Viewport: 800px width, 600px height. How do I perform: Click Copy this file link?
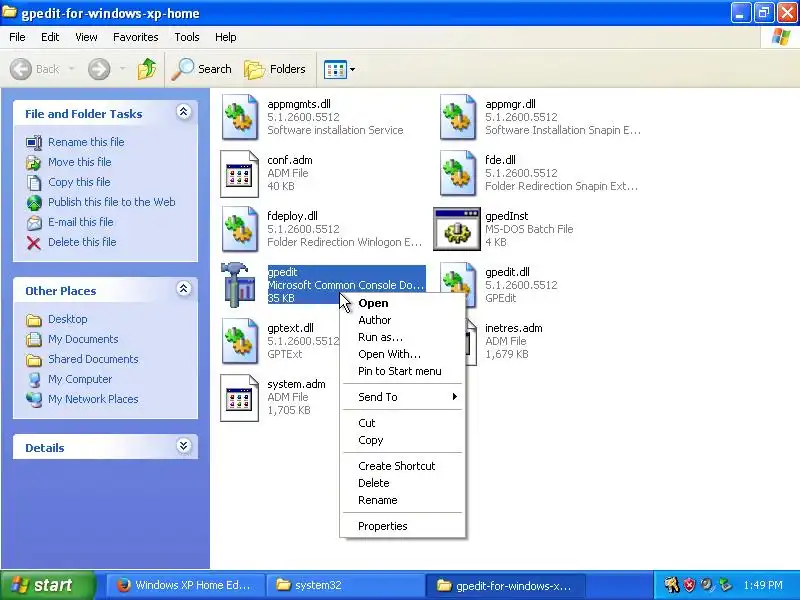click(79, 182)
